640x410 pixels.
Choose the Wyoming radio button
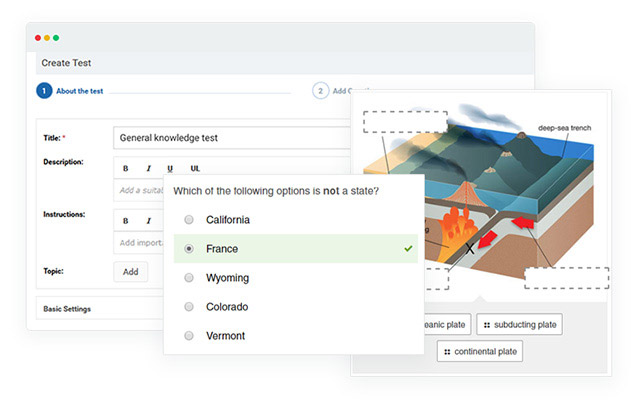point(189,278)
